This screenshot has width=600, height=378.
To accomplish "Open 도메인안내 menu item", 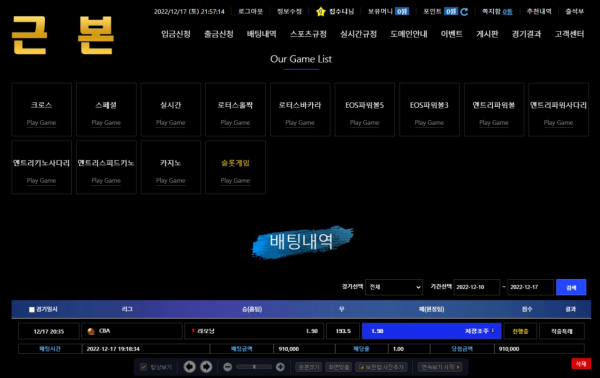I will click(x=409, y=34).
